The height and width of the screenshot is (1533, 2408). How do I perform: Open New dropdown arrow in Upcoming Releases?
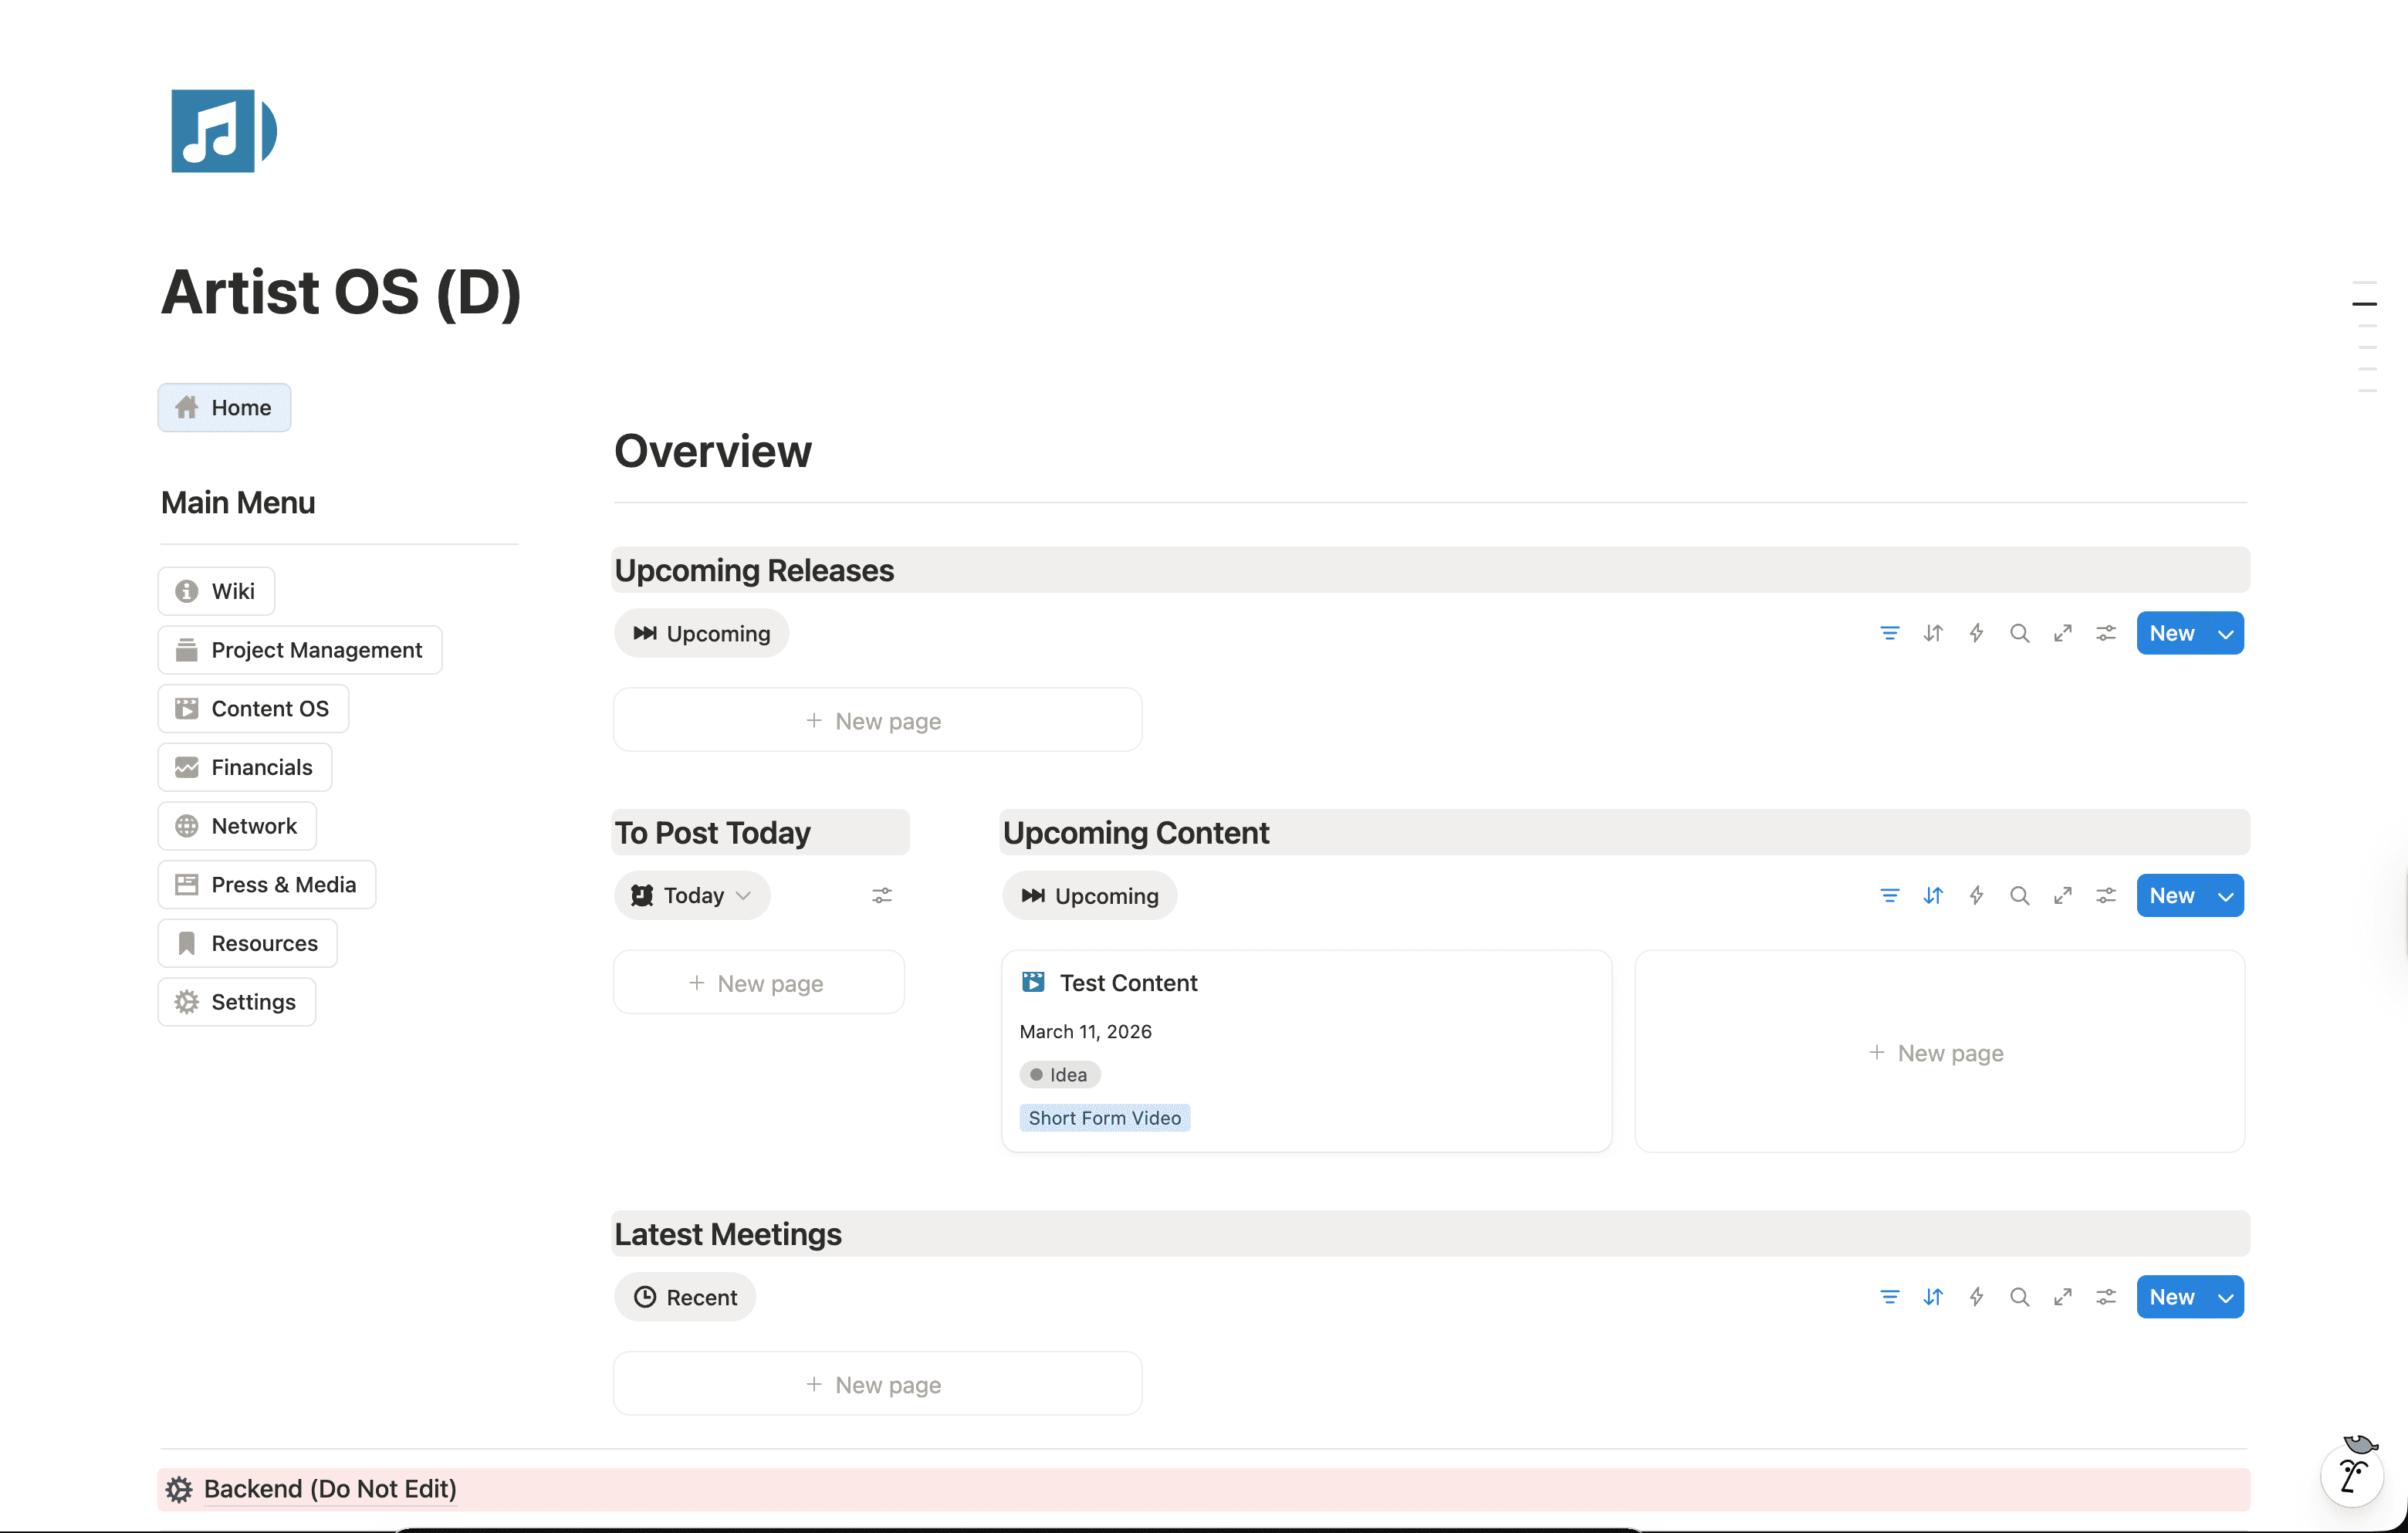click(x=2225, y=633)
